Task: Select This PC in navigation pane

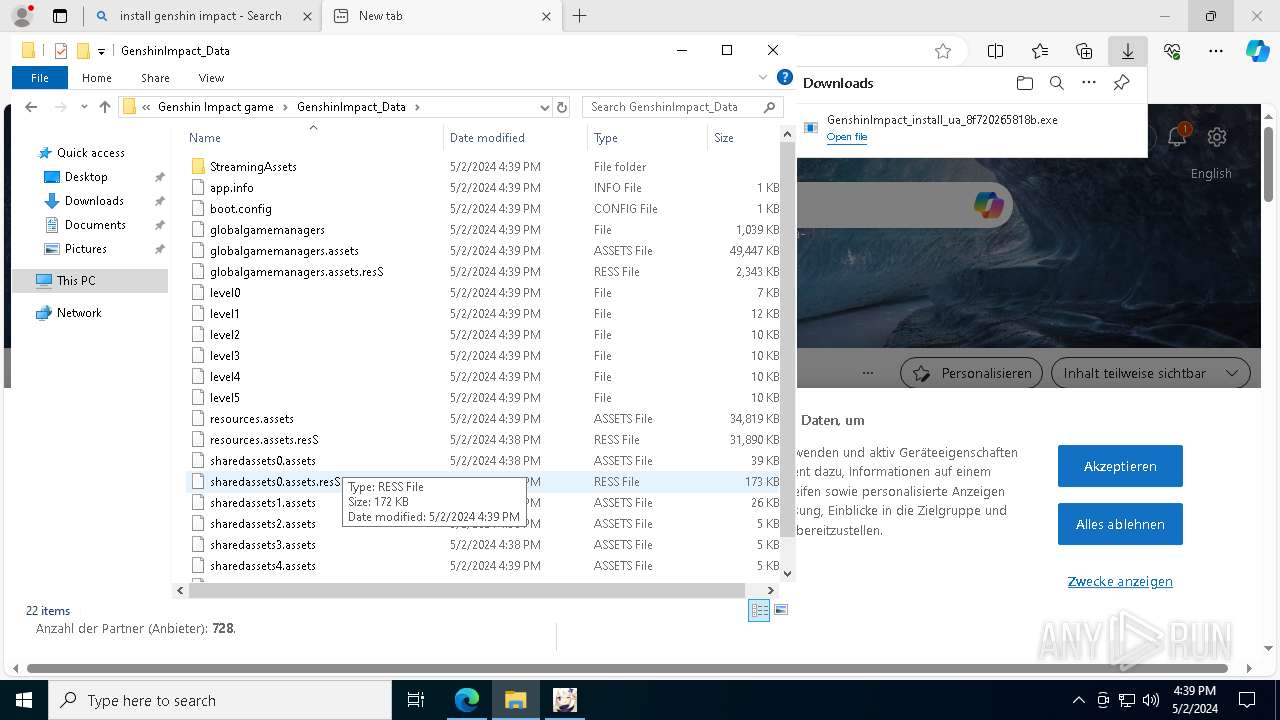Action: (90, 281)
